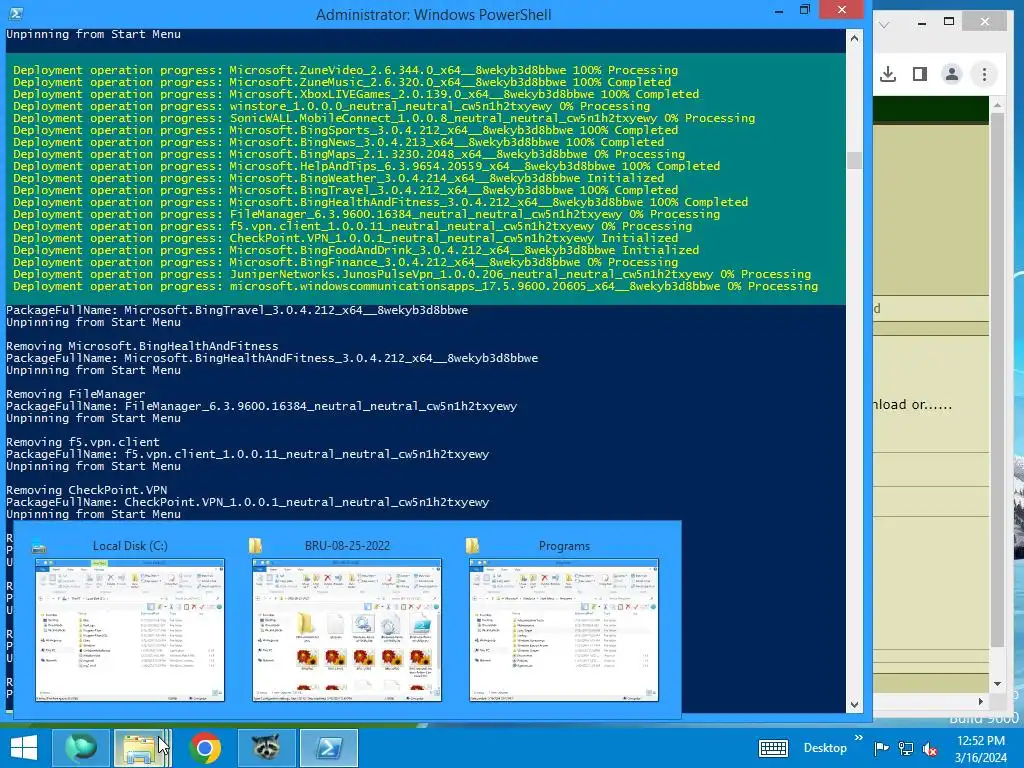Select the BRU-08-25-2022 window thumbnail
Viewport: 1024px width, 768px height.
pyautogui.click(x=347, y=630)
